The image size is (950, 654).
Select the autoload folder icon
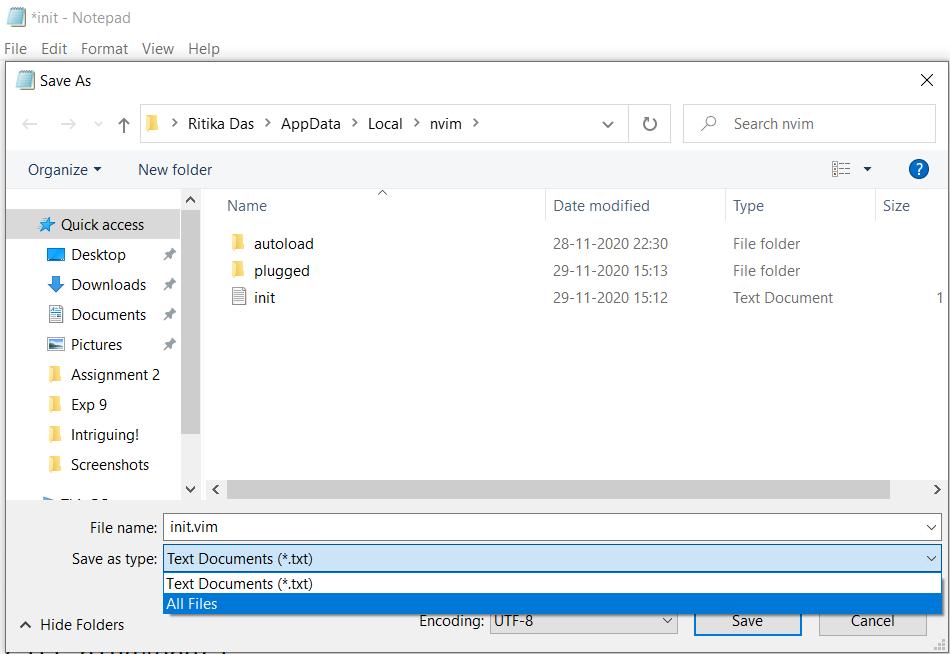(x=238, y=243)
